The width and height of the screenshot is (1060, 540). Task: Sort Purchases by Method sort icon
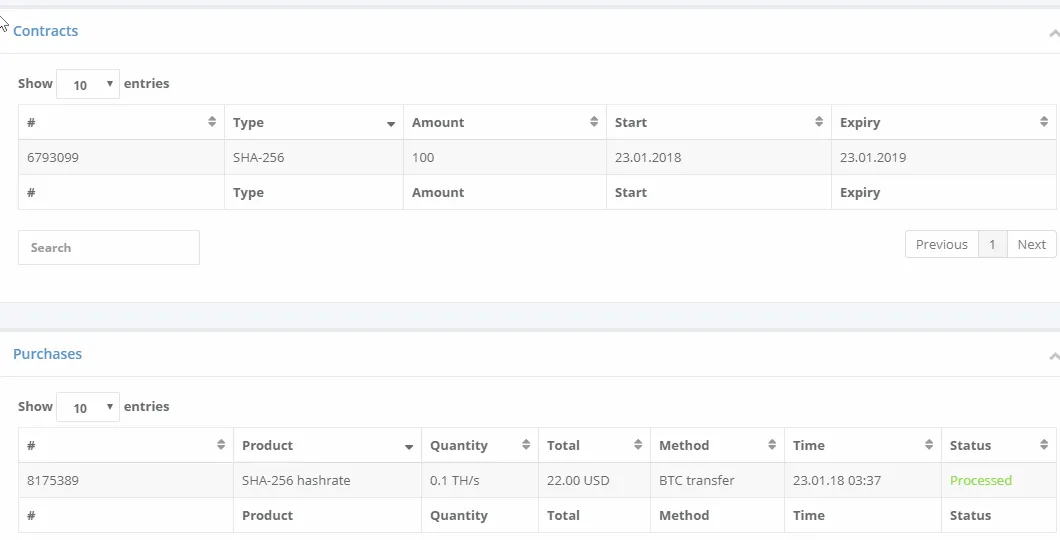[771, 445]
